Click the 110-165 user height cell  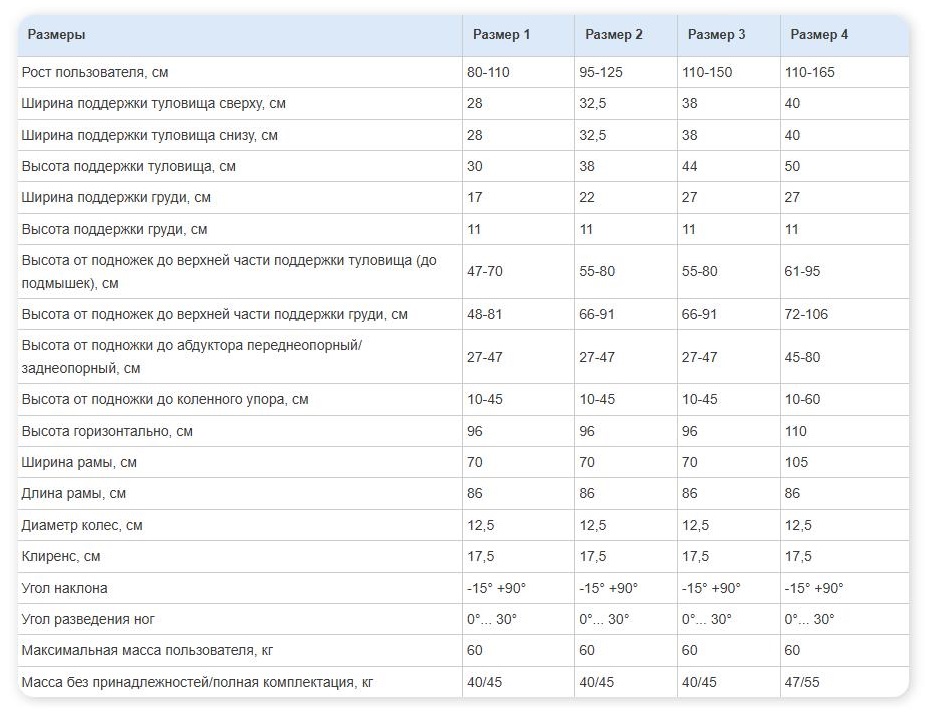[x=809, y=73]
